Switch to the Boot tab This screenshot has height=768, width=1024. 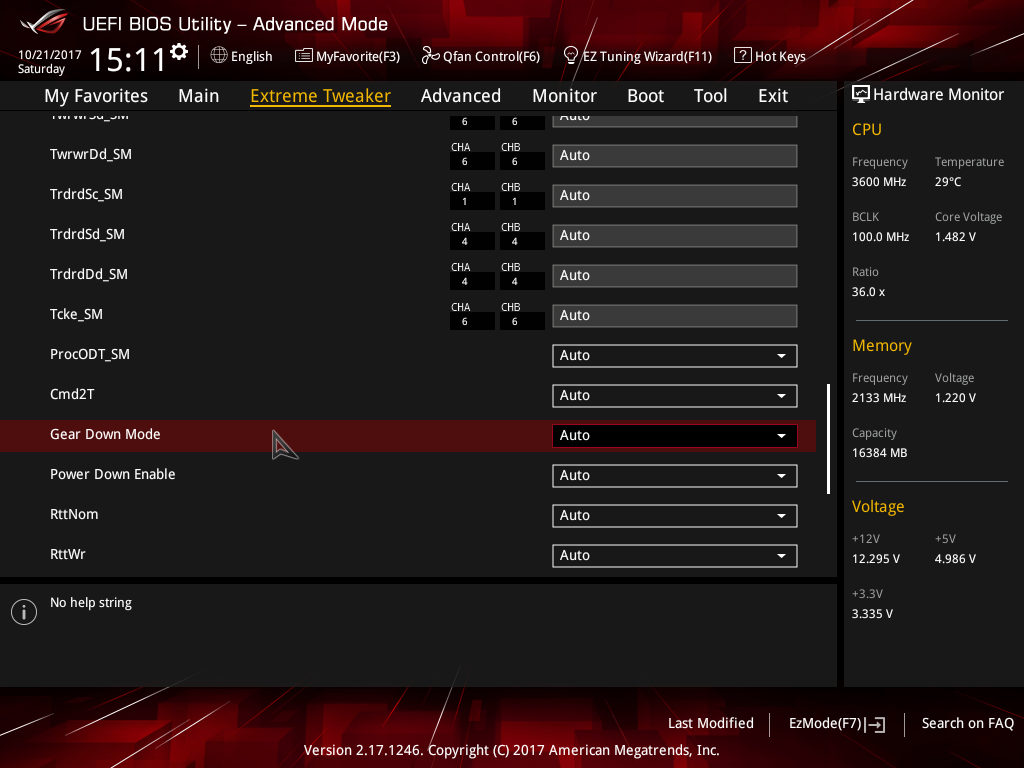point(645,96)
